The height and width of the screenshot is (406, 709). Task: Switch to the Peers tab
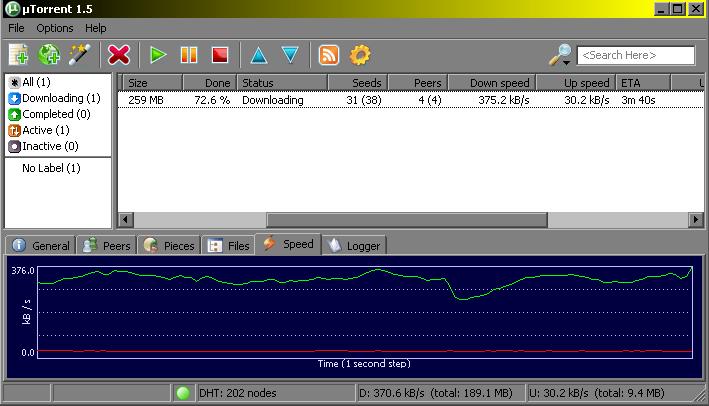click(x=107, y=245)
